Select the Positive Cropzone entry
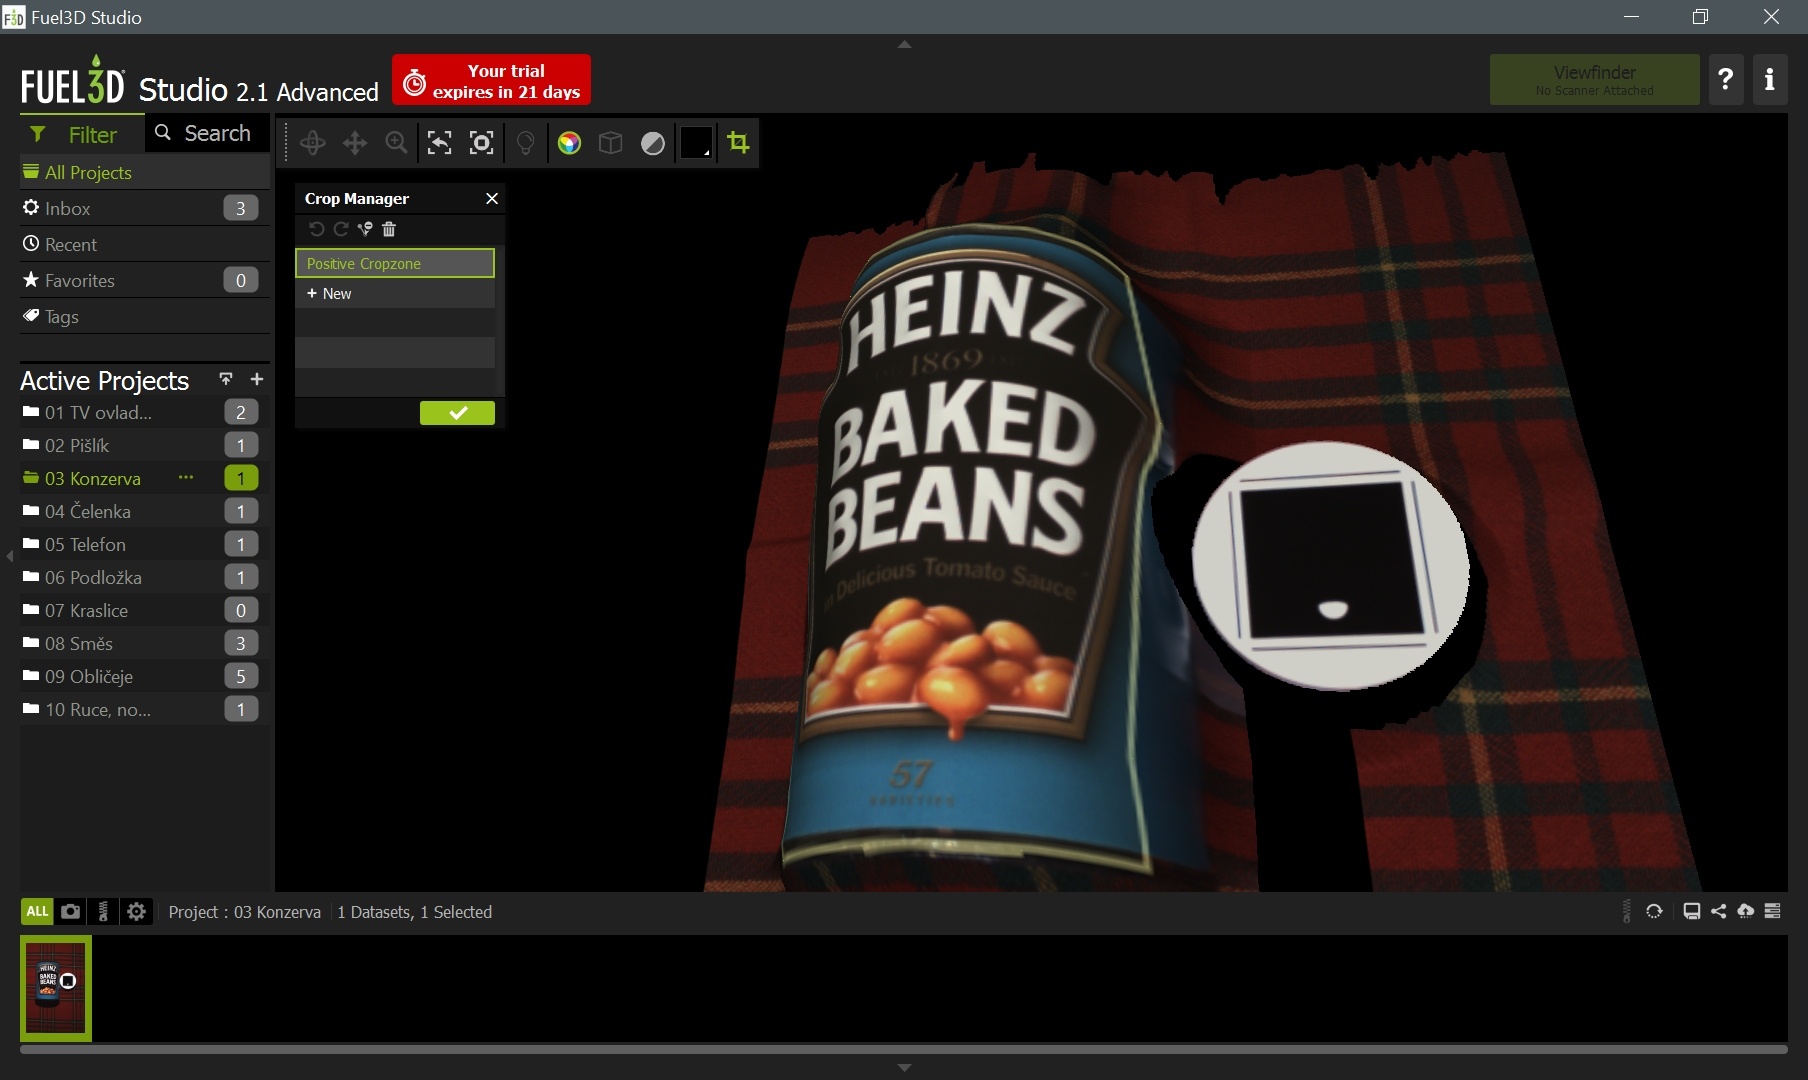This screenshot has width=1808, height=1080. pyautogui.click(x=395, y=263)
